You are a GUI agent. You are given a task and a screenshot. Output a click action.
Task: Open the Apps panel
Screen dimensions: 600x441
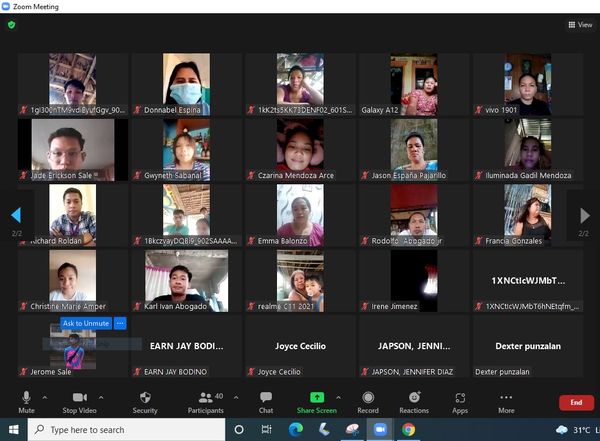[460, 401]
